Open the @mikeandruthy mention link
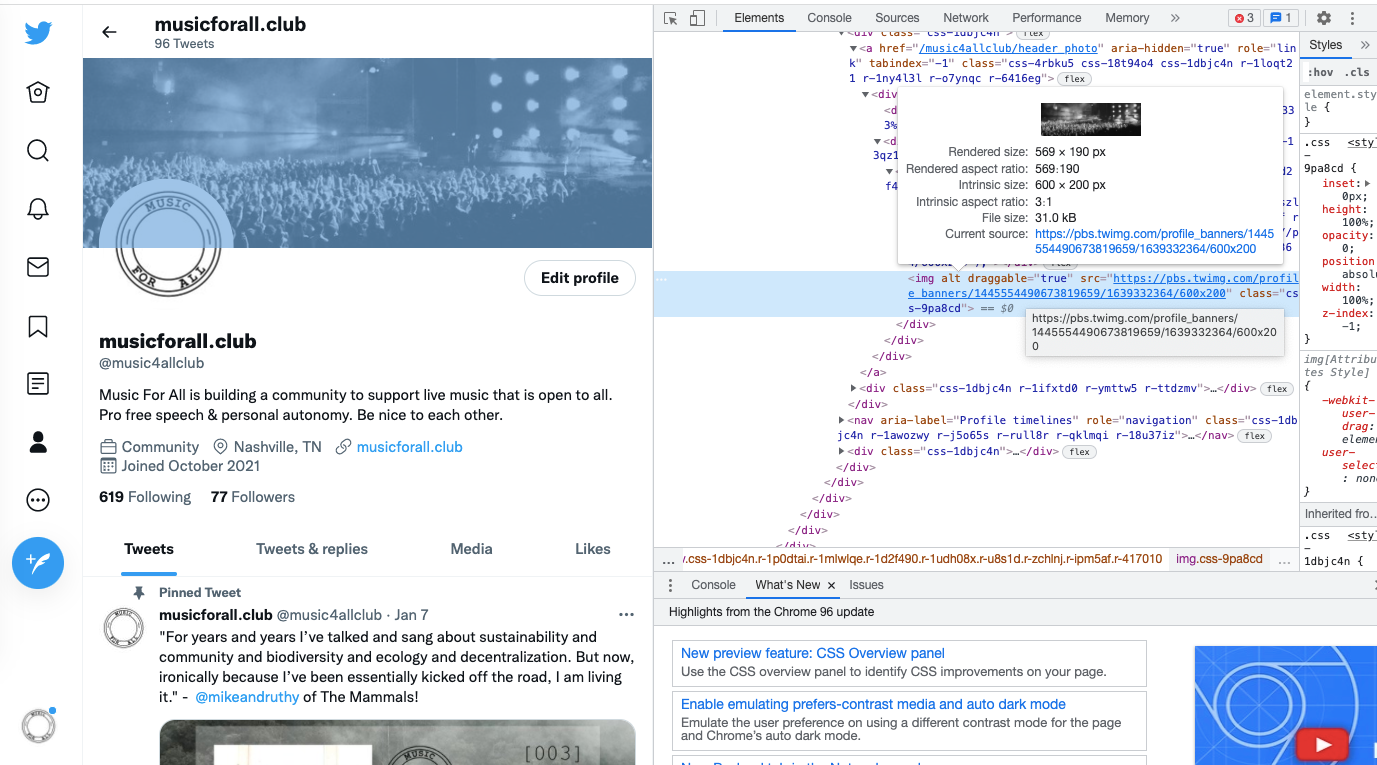The height and width of the screenshot is (765, 1377). tap(247, 697)
